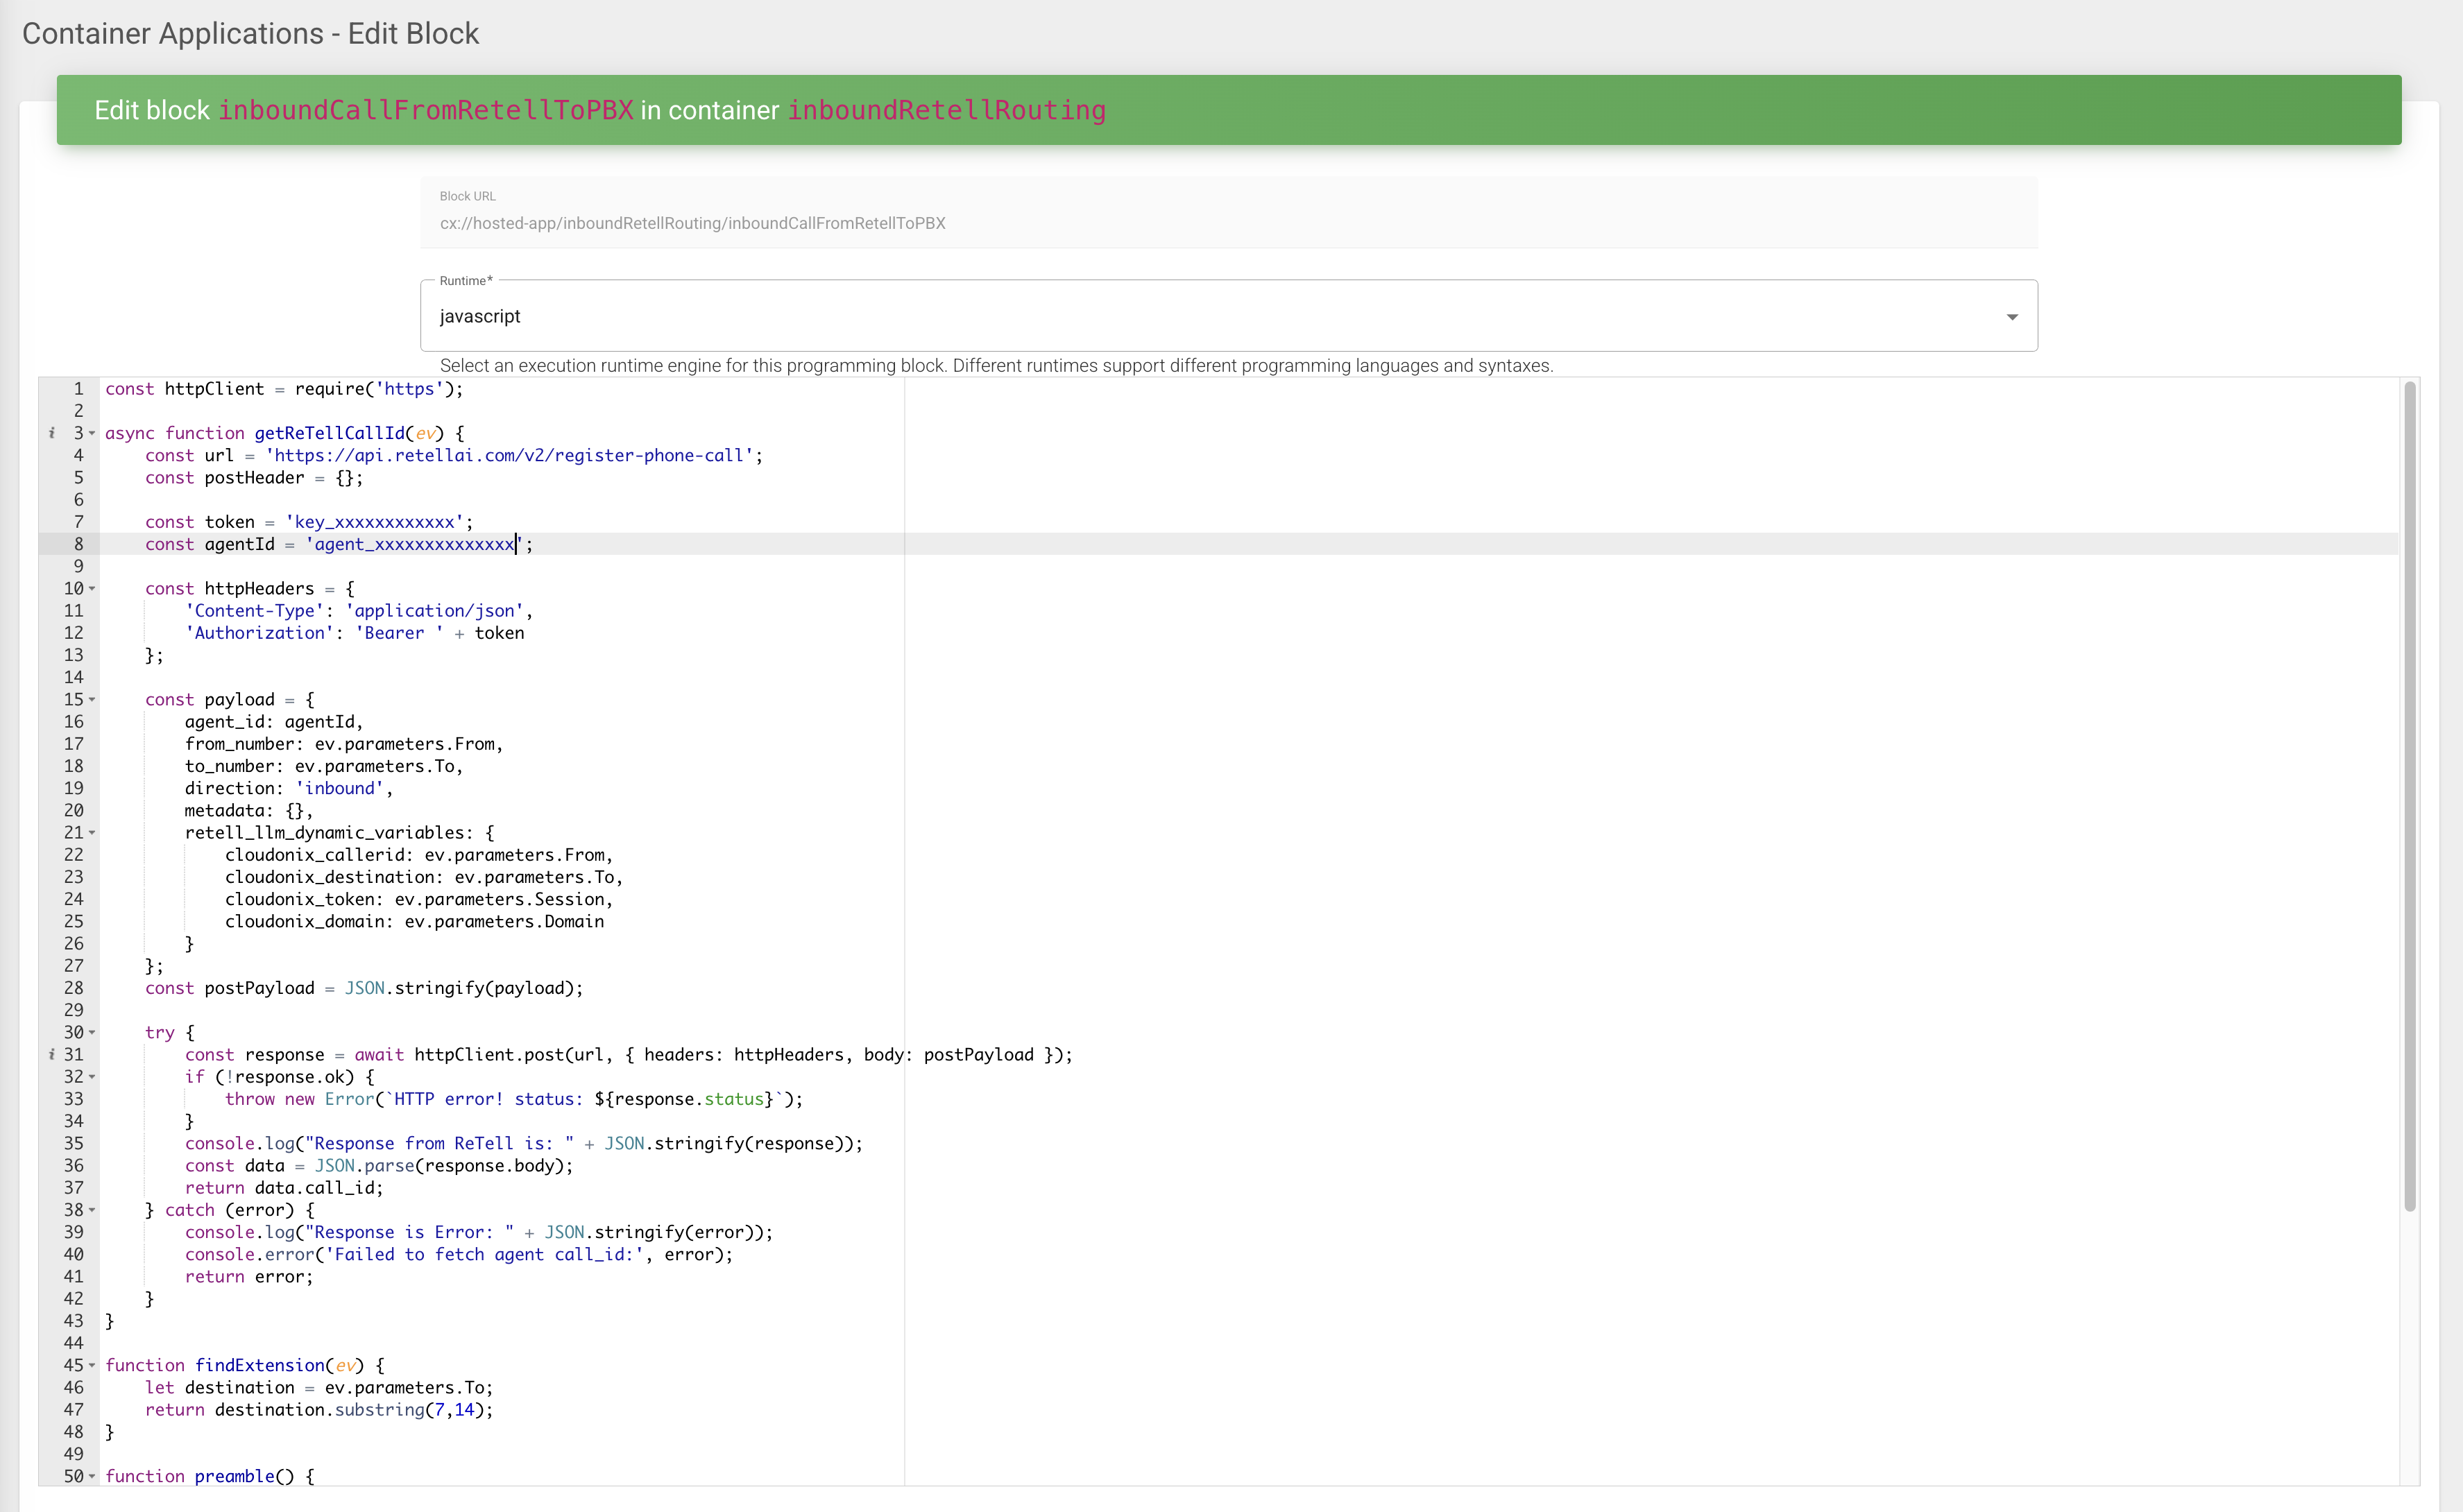The image size is (2463, 1512).
Task: Click the inboundRetellRouting container name in header
Action: [946, 110]
